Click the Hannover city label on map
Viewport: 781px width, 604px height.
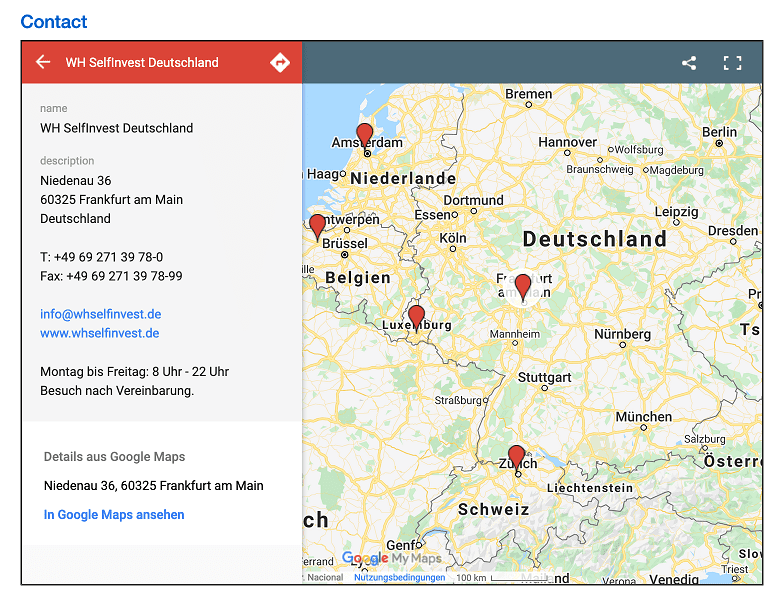[567, 142]
